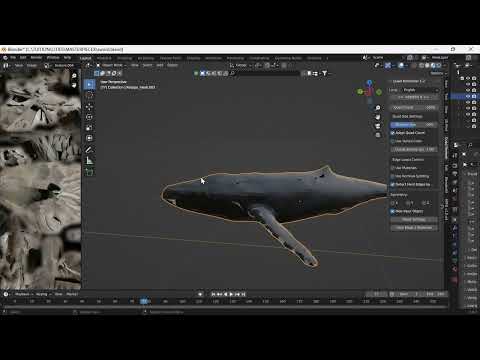This screenshot has height=360, width=480.
Task: Adjust the Adaptive Size slider
Action: (x=414, y=125)
